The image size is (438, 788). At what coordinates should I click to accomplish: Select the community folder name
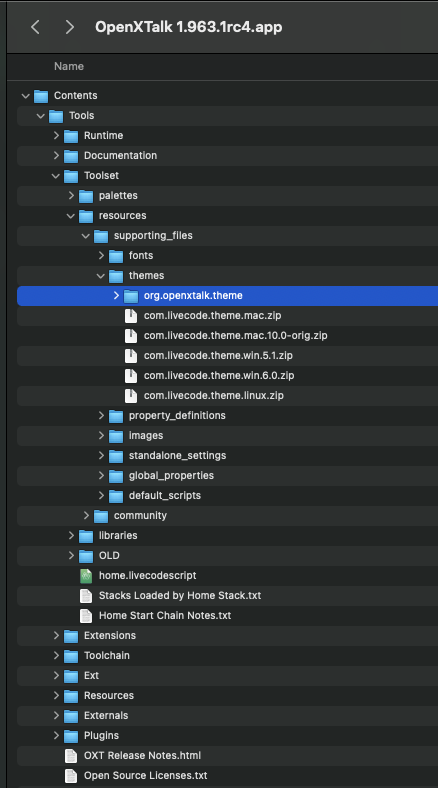click(140, 516)
